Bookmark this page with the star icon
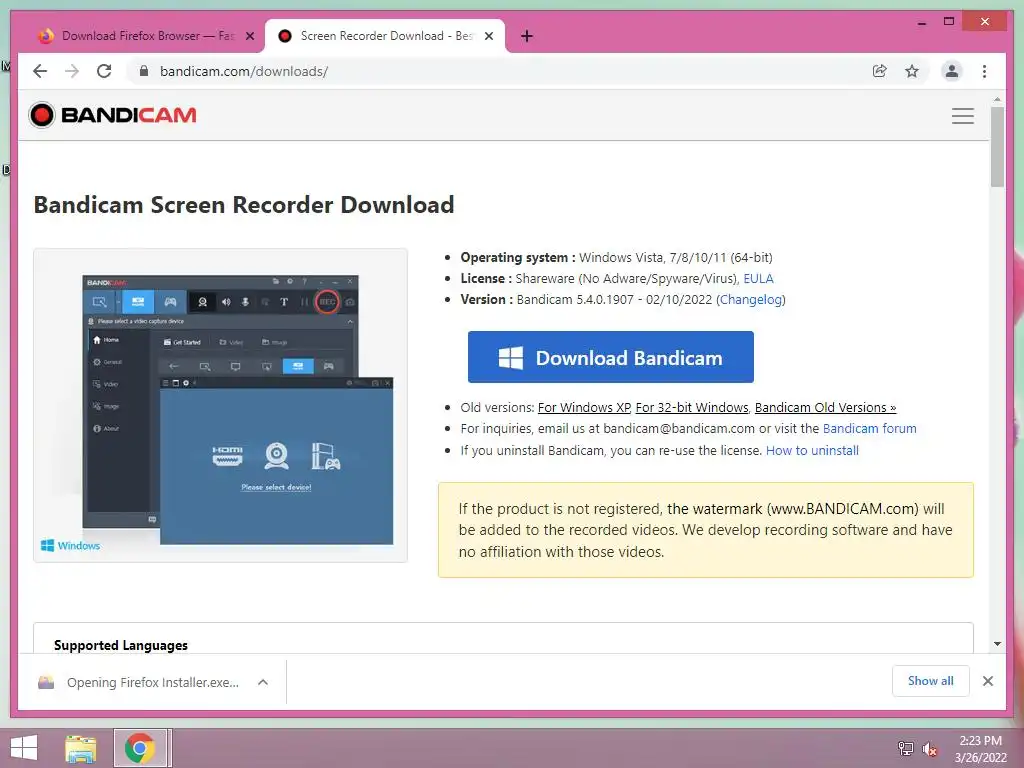The width and height of the screenshot is (1024, 768). 912,71
